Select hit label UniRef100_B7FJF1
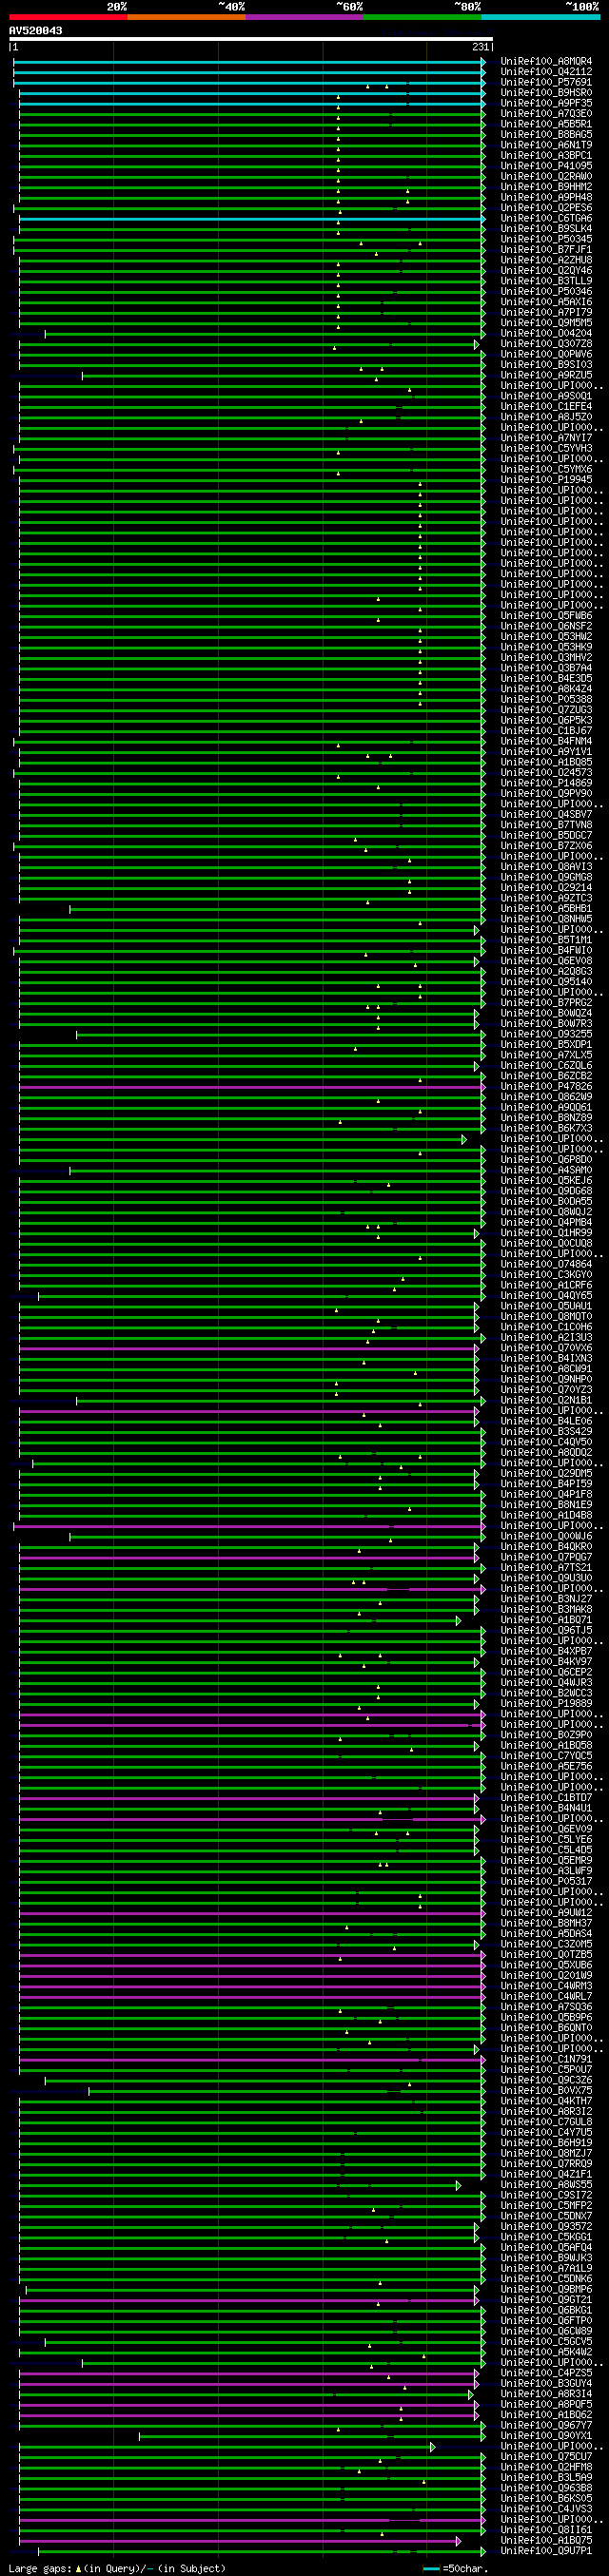Image resolution: width=609 pixels, height=2576 pixels. 546,250
